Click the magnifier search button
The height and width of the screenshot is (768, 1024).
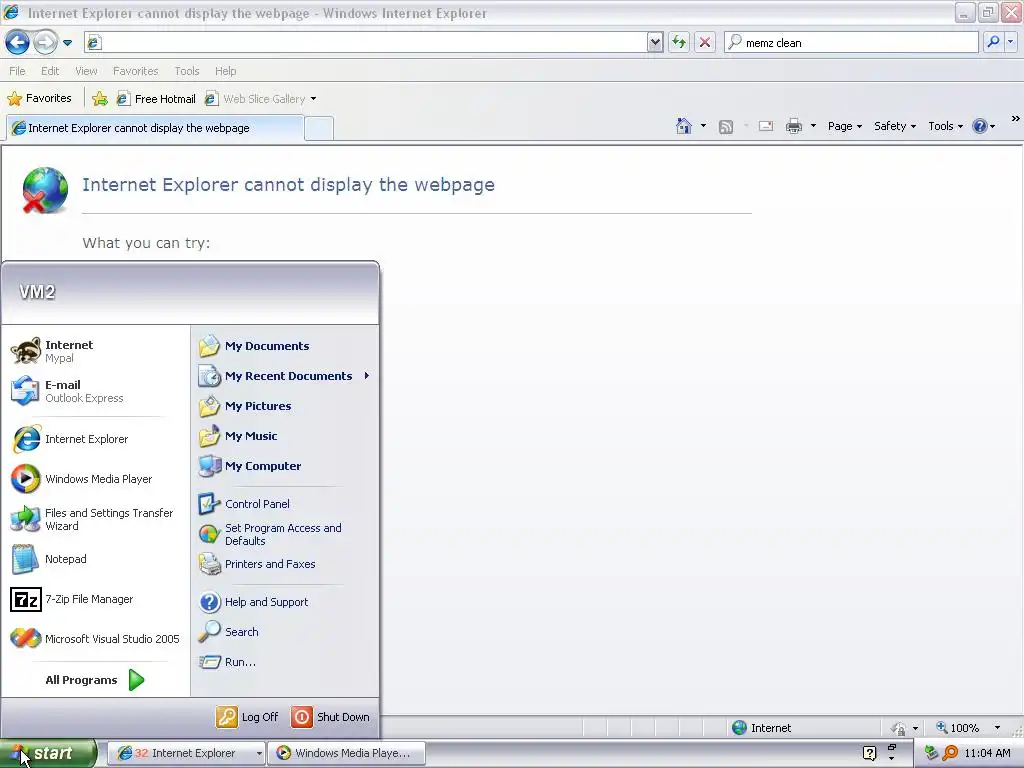coord(993,42)
